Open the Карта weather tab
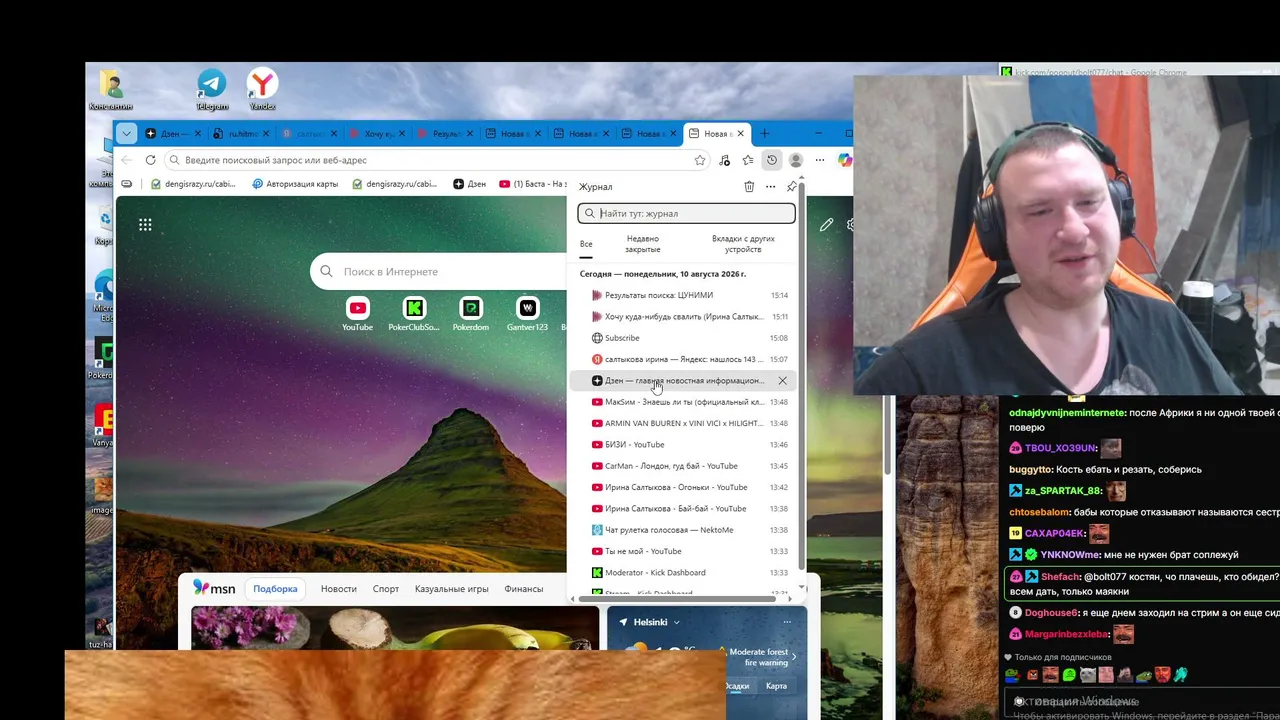 [776, 686]
